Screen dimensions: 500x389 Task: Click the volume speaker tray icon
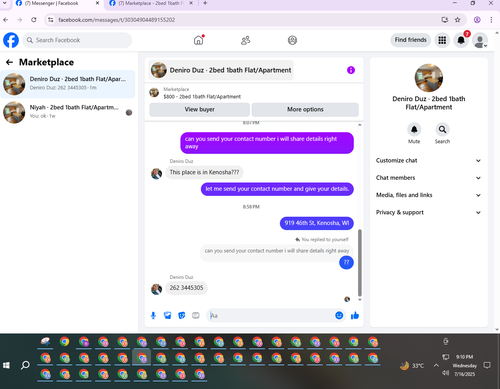[x=445, y=373]
